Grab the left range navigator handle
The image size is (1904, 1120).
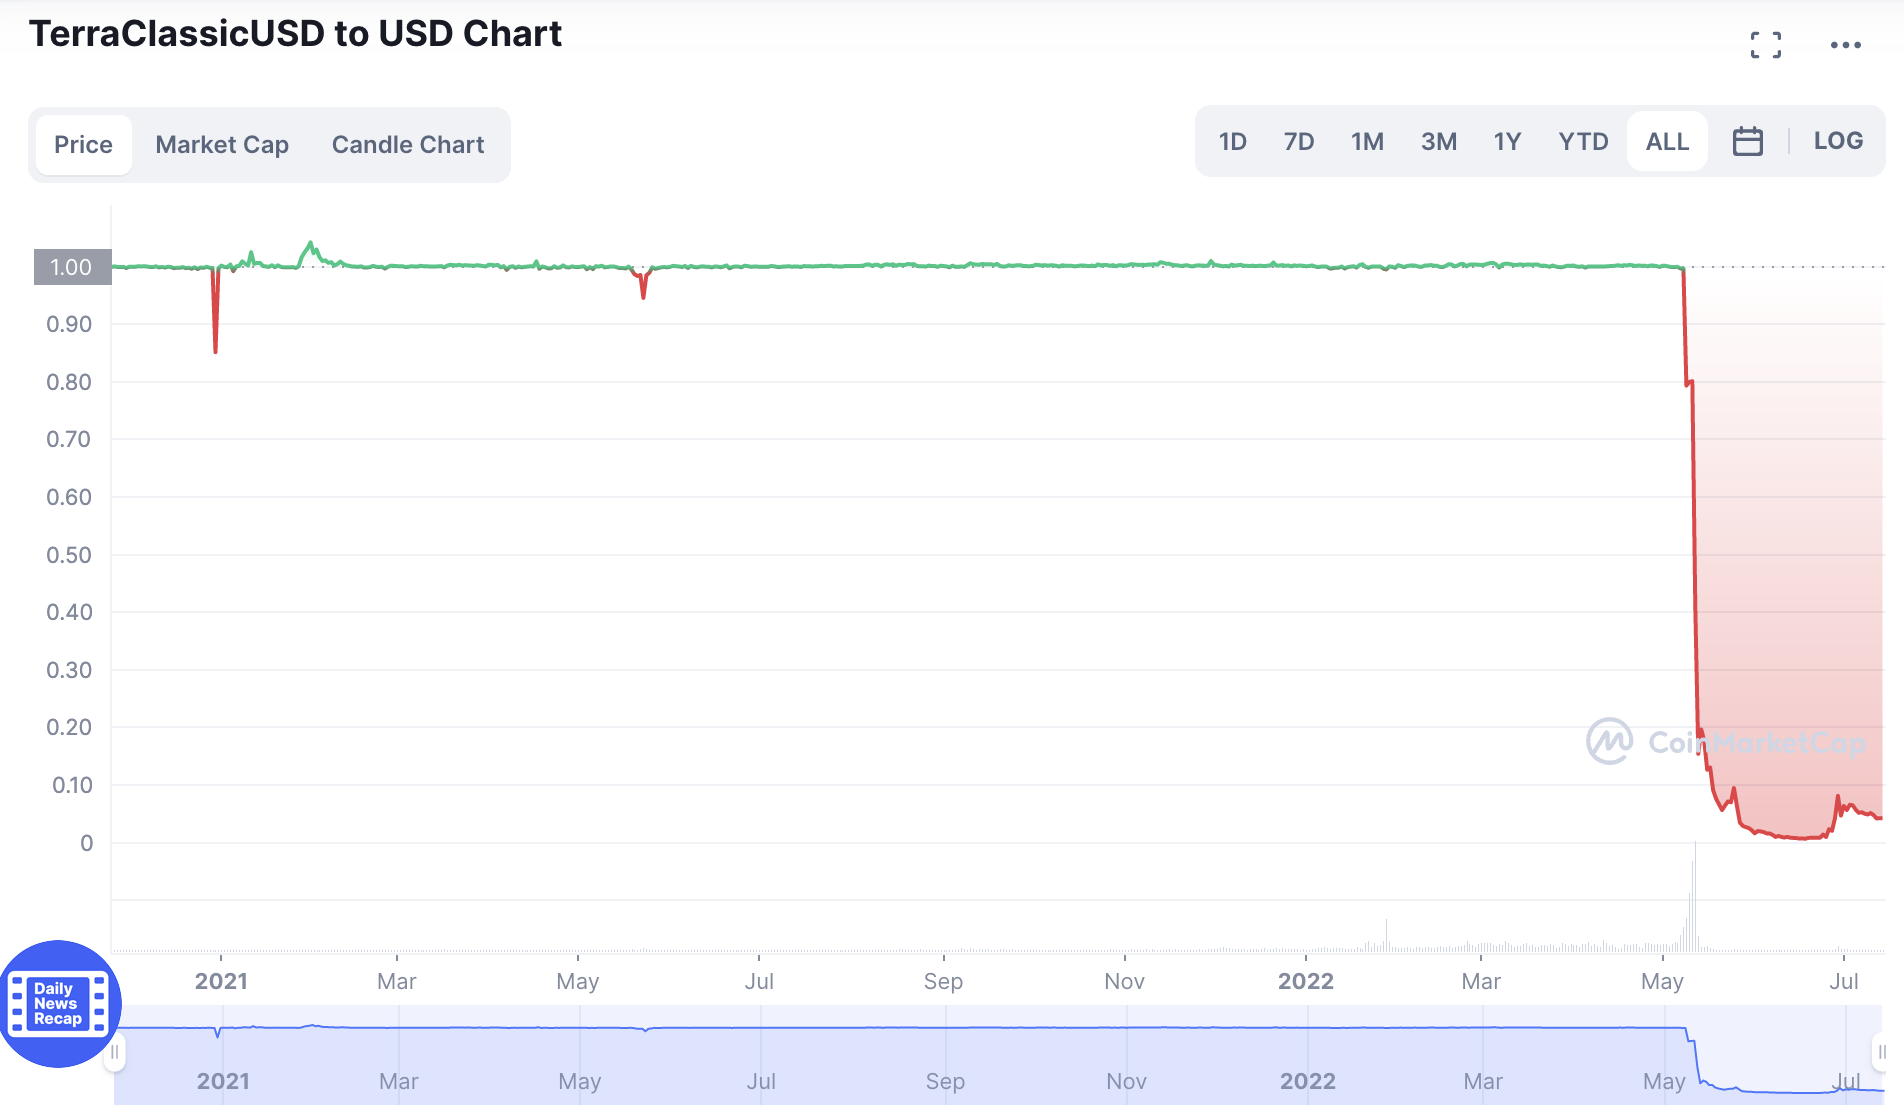point(115,1052)
